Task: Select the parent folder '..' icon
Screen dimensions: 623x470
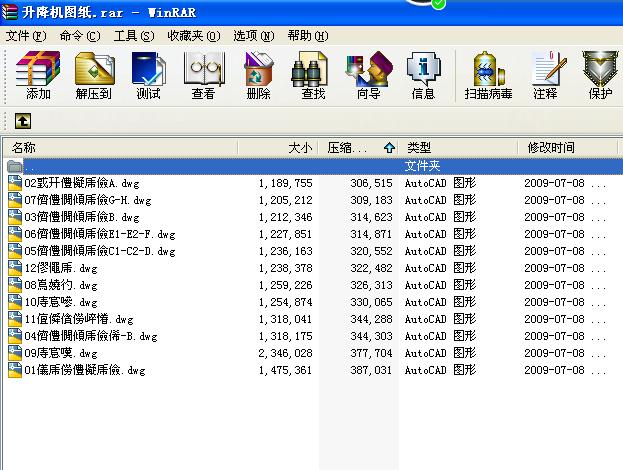Action: point(15,166)
